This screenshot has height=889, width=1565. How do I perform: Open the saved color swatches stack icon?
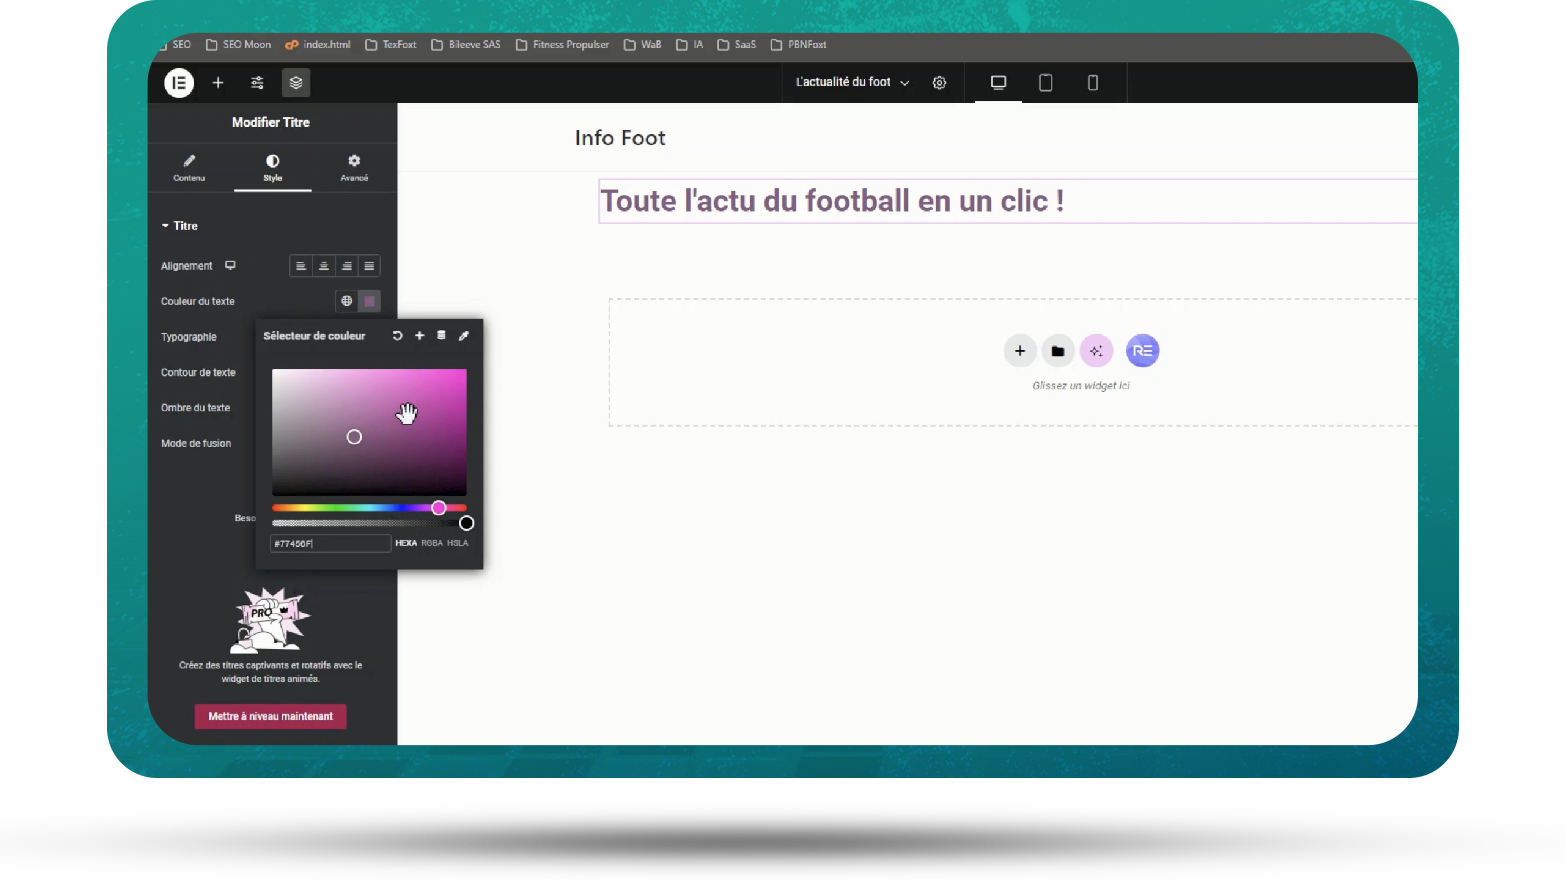(x=441, y=336)
